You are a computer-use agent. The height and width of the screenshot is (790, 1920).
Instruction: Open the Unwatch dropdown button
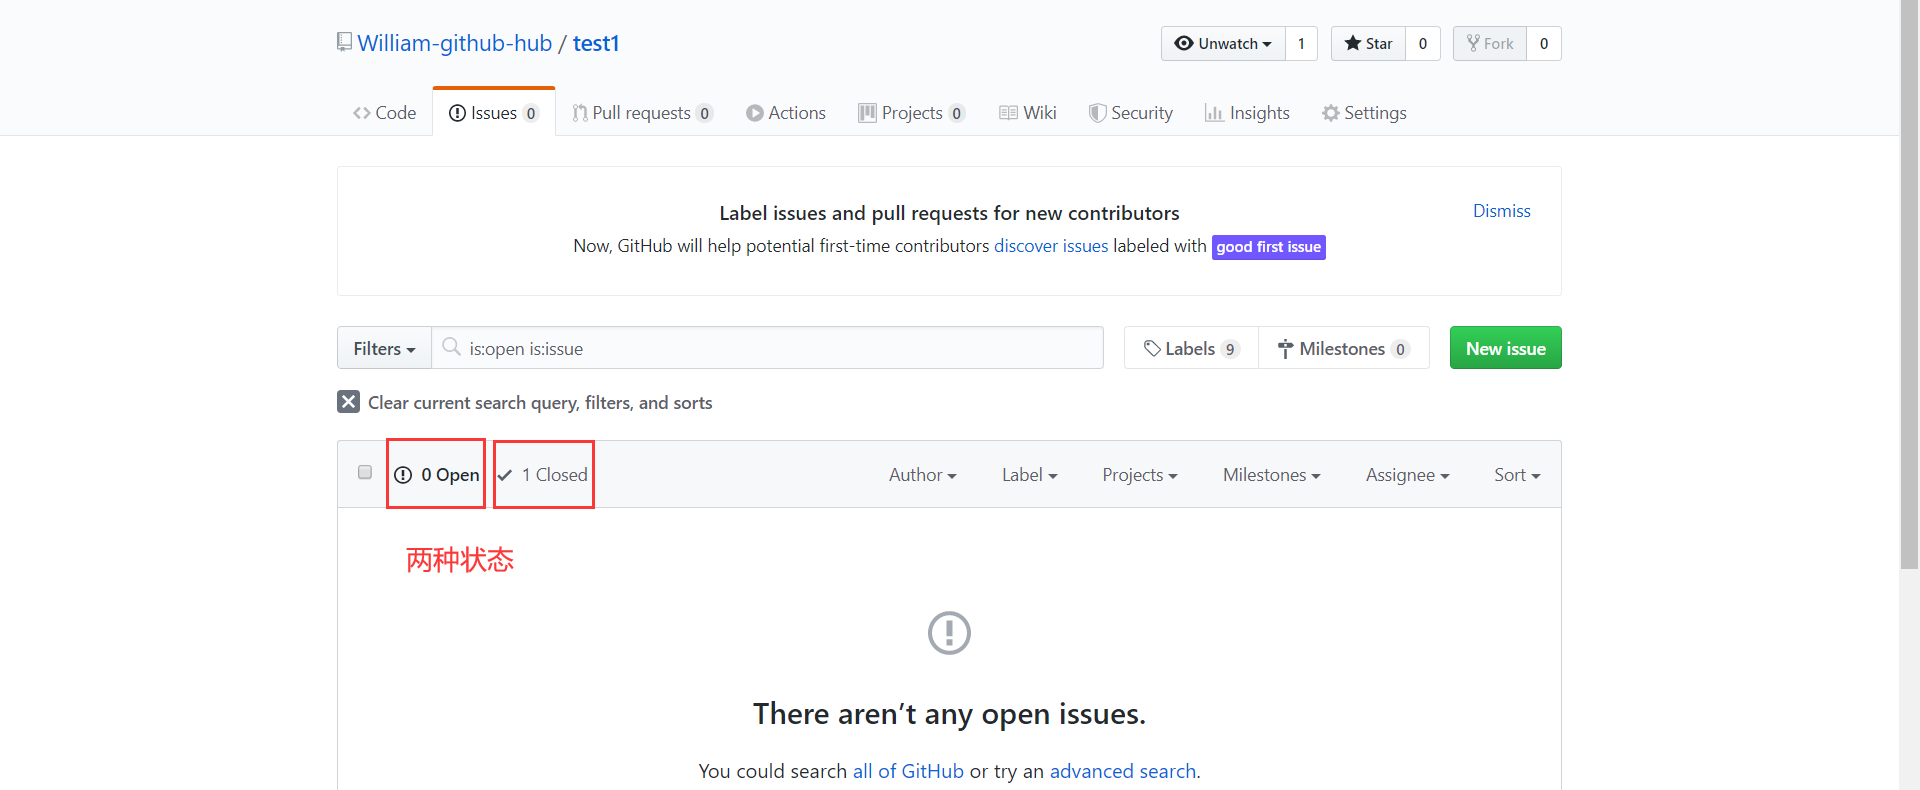point(1223,43)
